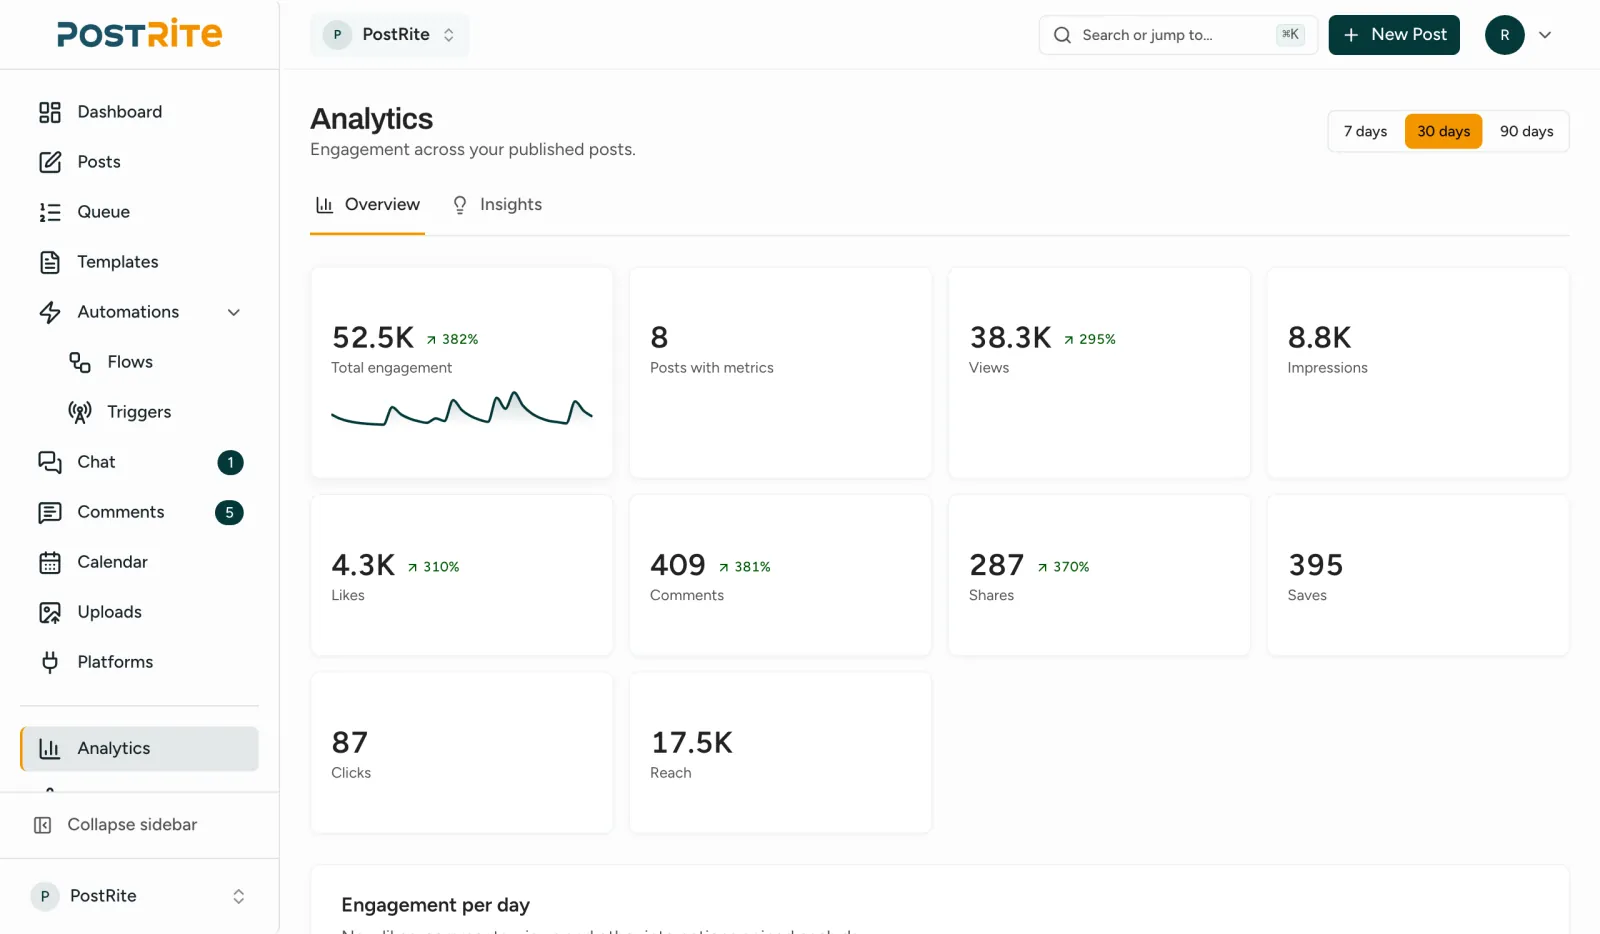Image resolution: width=1600 pixels, height=934 pixels.
Task: Select the 90 days range
Action: coord(1526,131)
